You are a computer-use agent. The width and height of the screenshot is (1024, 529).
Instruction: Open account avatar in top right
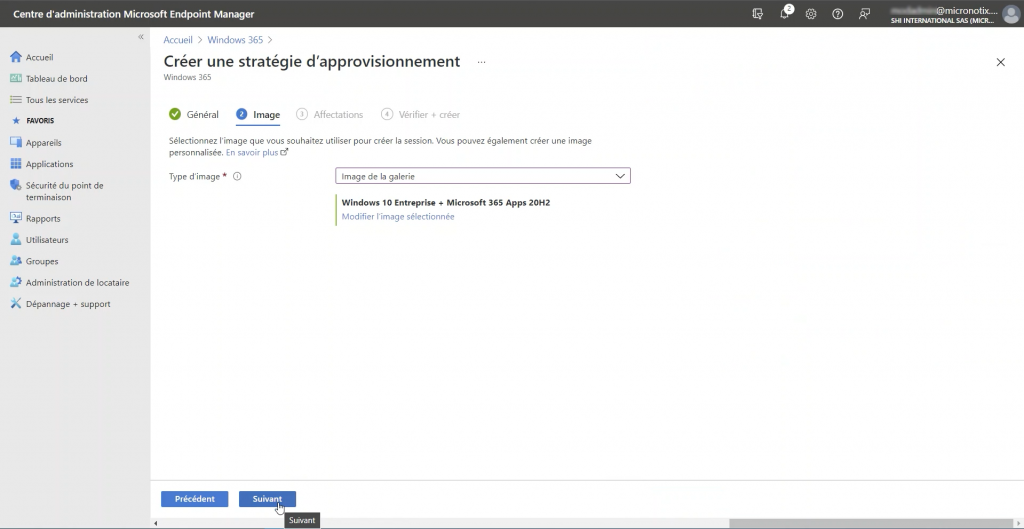[1010, 14]
